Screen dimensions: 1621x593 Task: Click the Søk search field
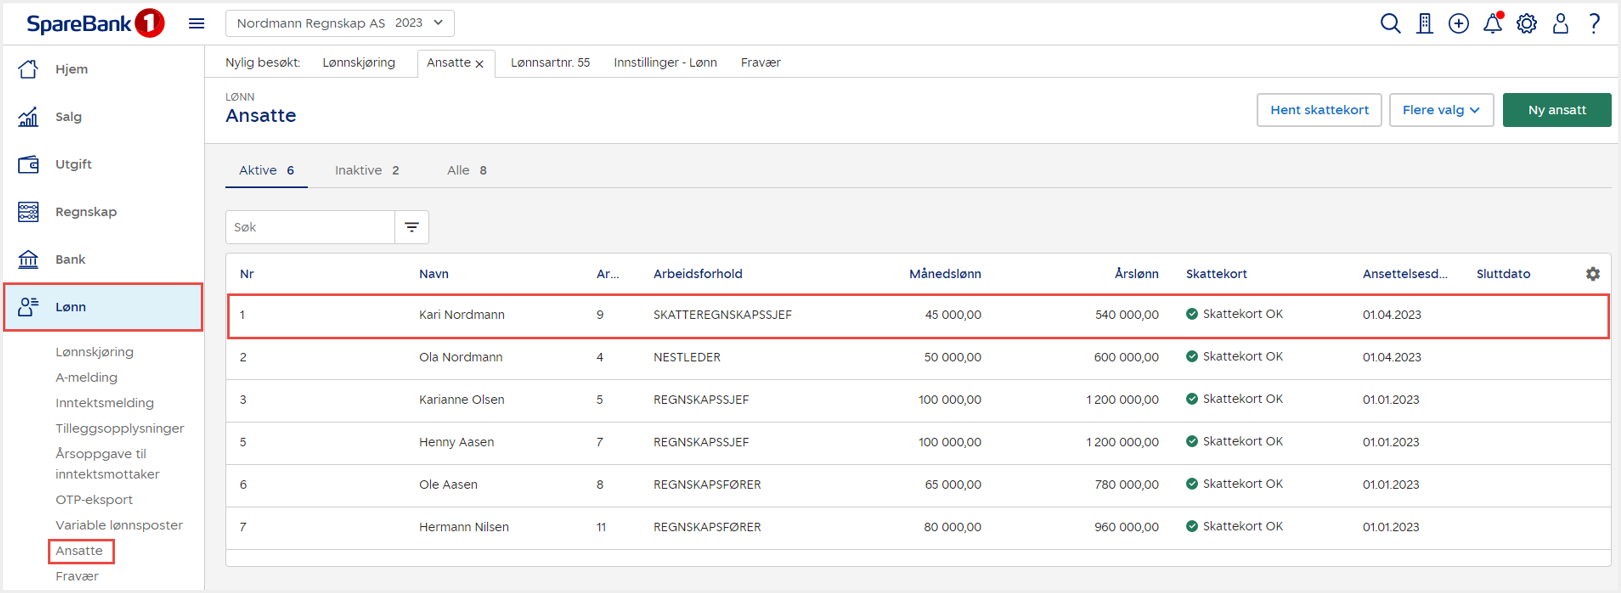click(310, 227)
